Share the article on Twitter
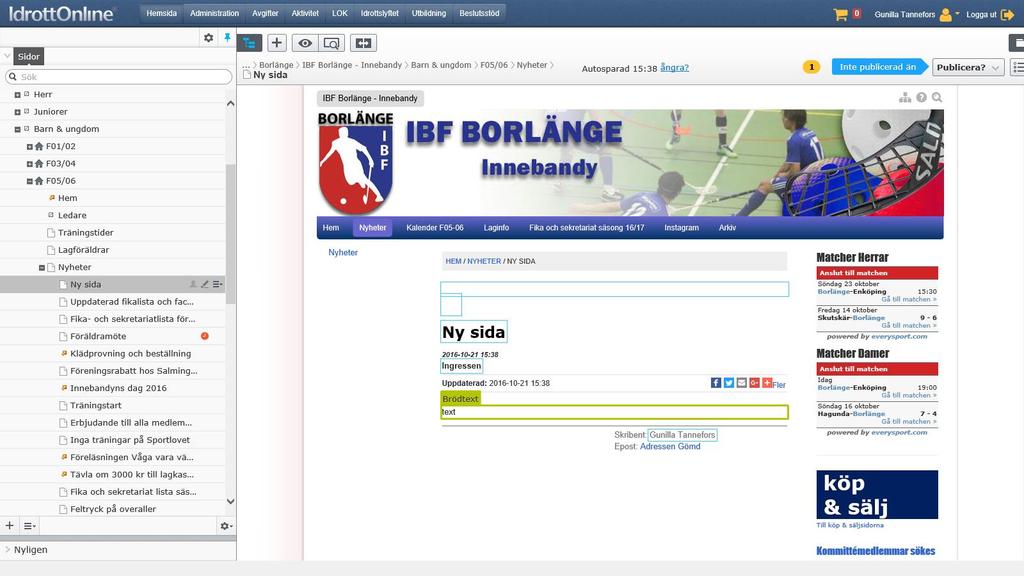Viewport: 1024px width, 576px height. click(x=729, y=383)
